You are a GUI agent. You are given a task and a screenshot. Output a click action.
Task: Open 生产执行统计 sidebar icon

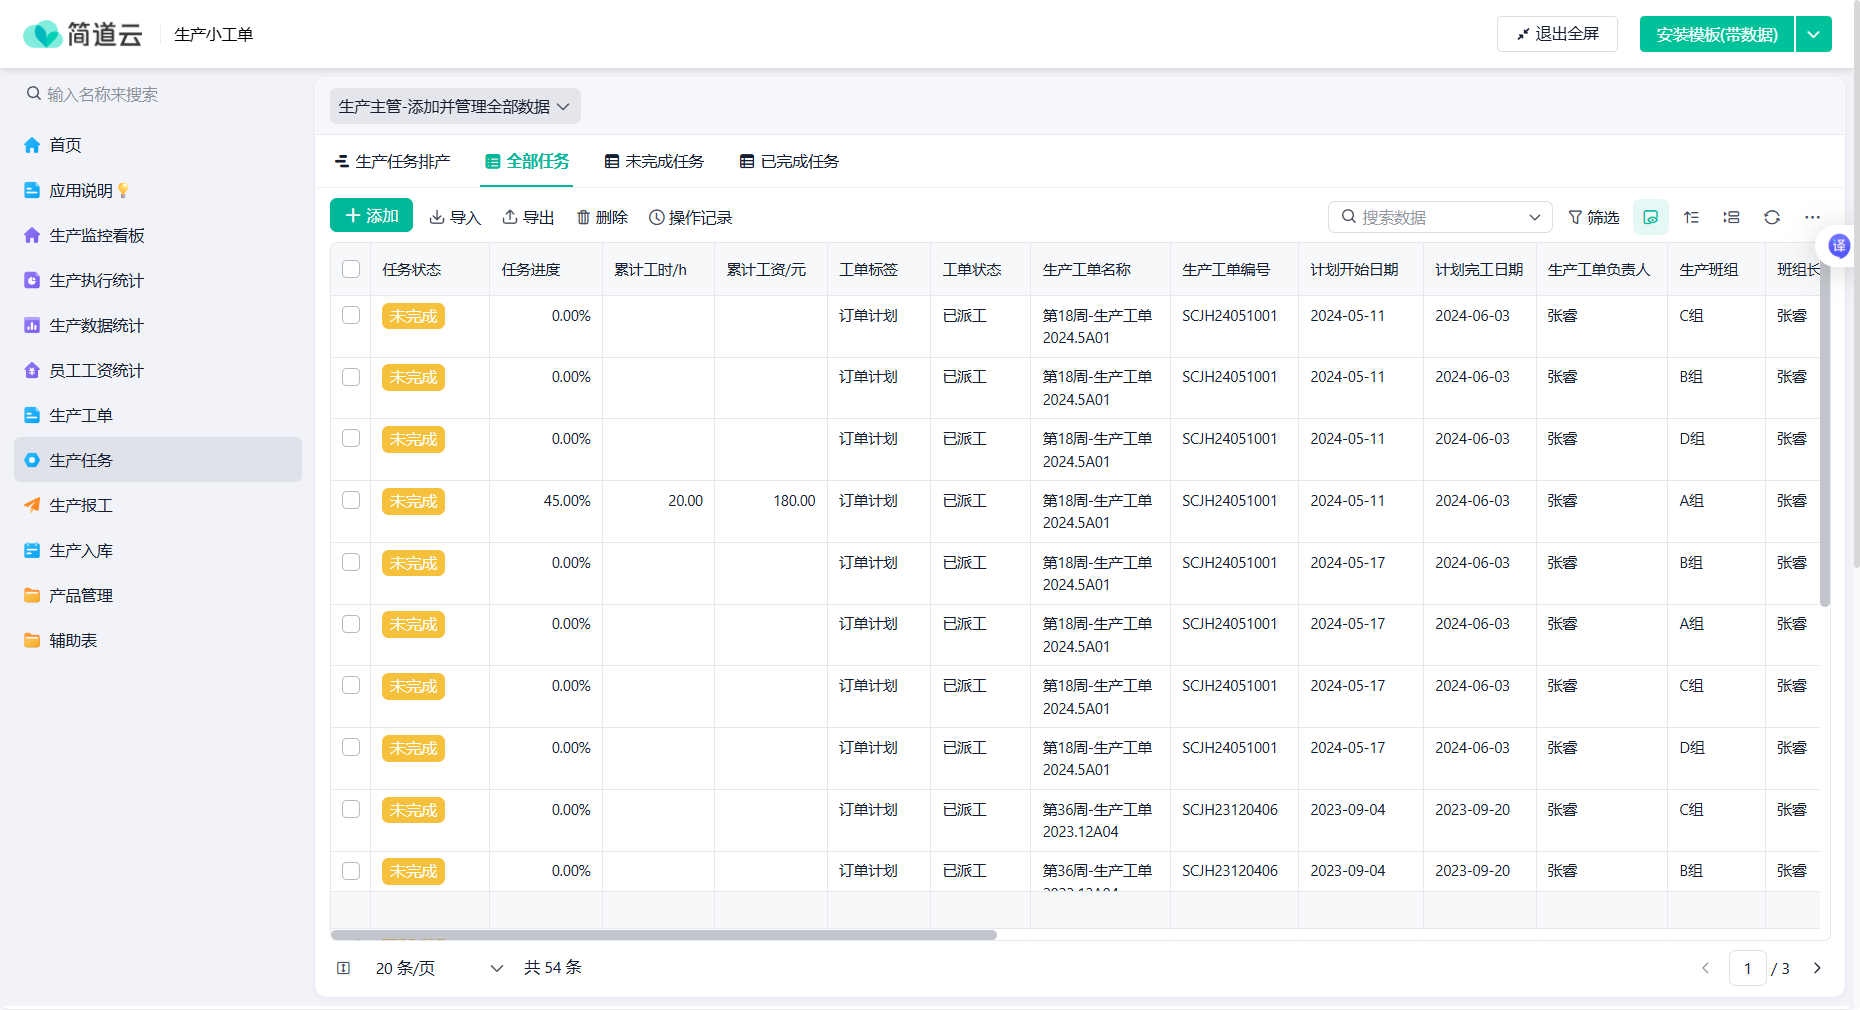point(32,280)
